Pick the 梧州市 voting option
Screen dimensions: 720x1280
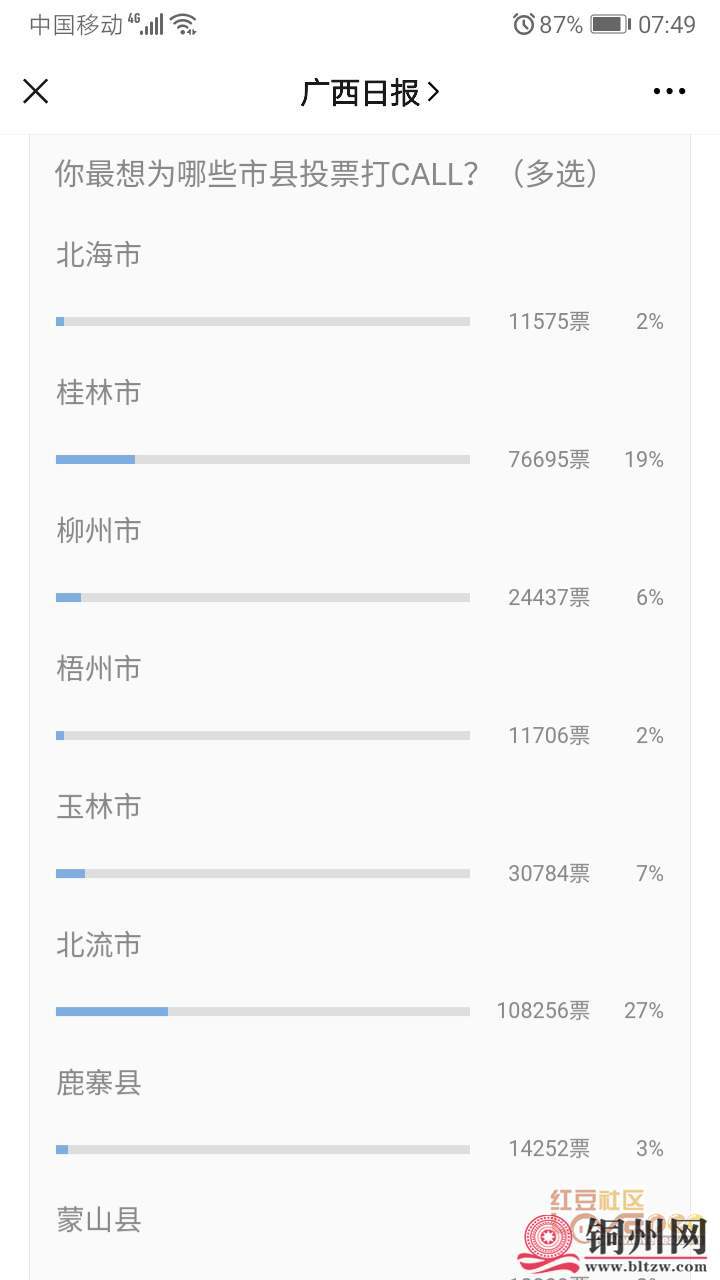pyautogui.click(x=99, y=669)
